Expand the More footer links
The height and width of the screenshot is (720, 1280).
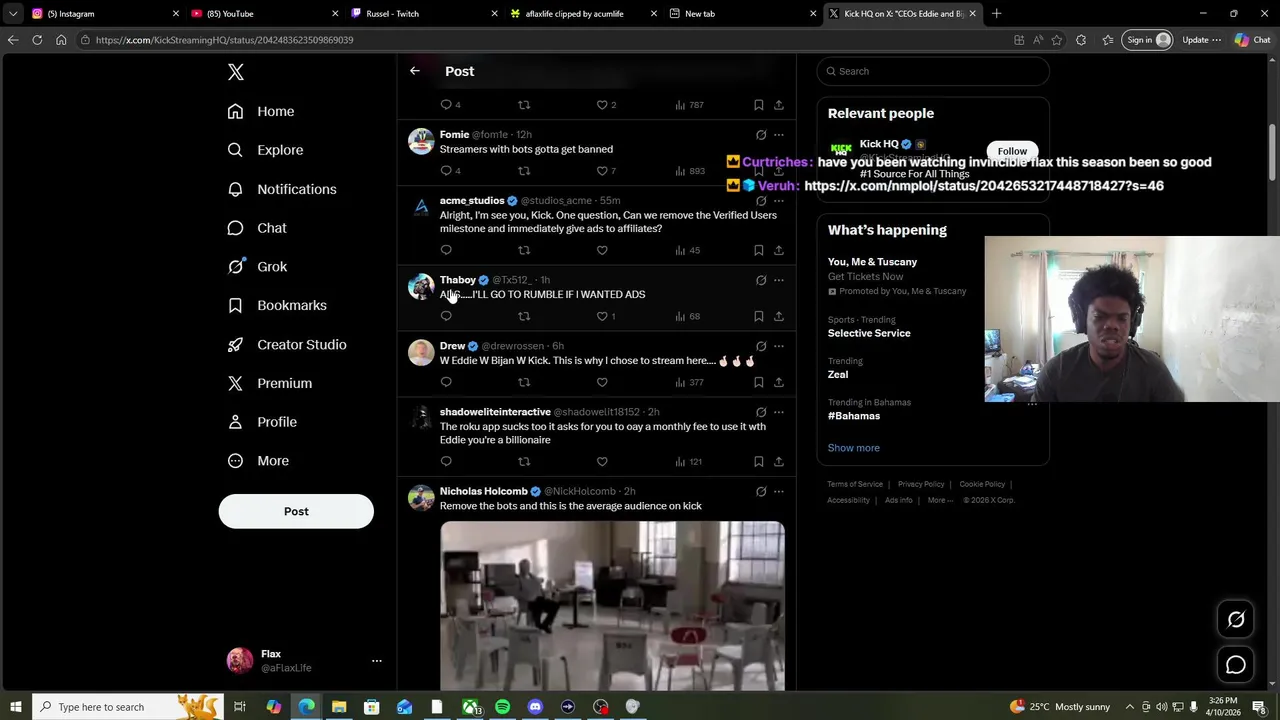click(939, 500)
